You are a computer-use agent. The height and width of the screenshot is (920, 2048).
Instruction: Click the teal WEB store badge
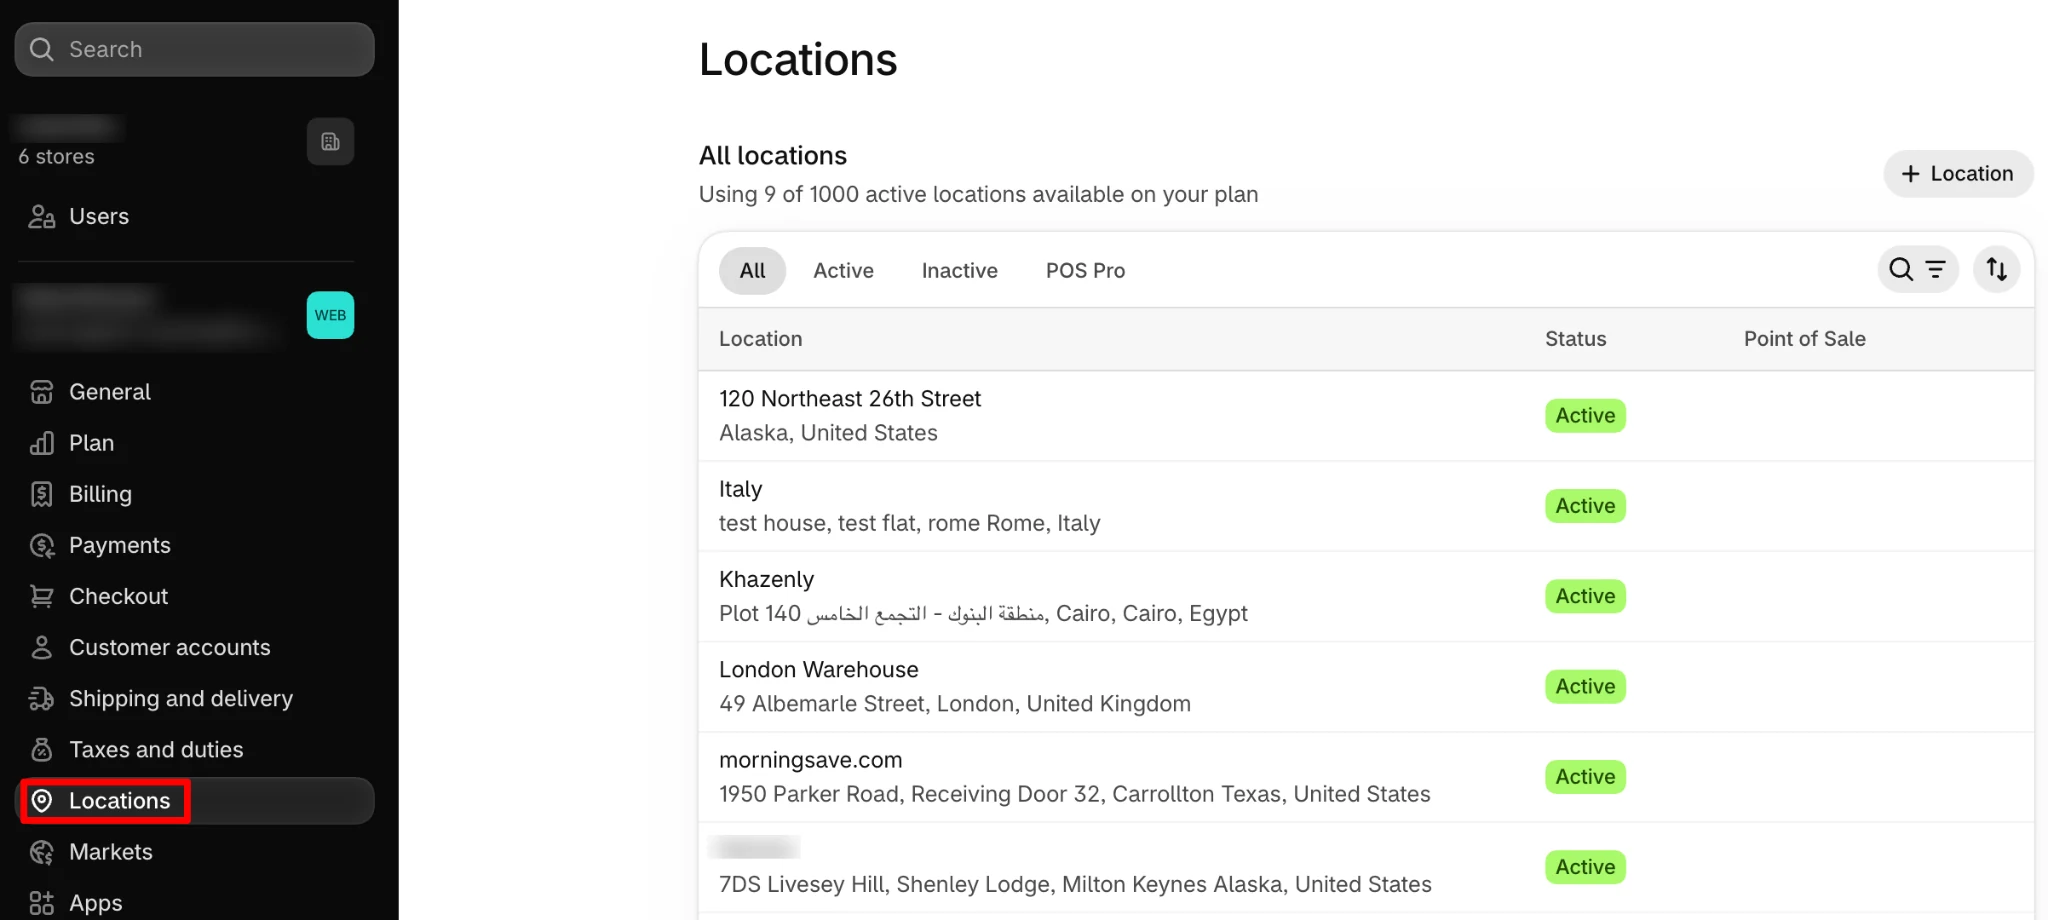(x=330, y=315)
